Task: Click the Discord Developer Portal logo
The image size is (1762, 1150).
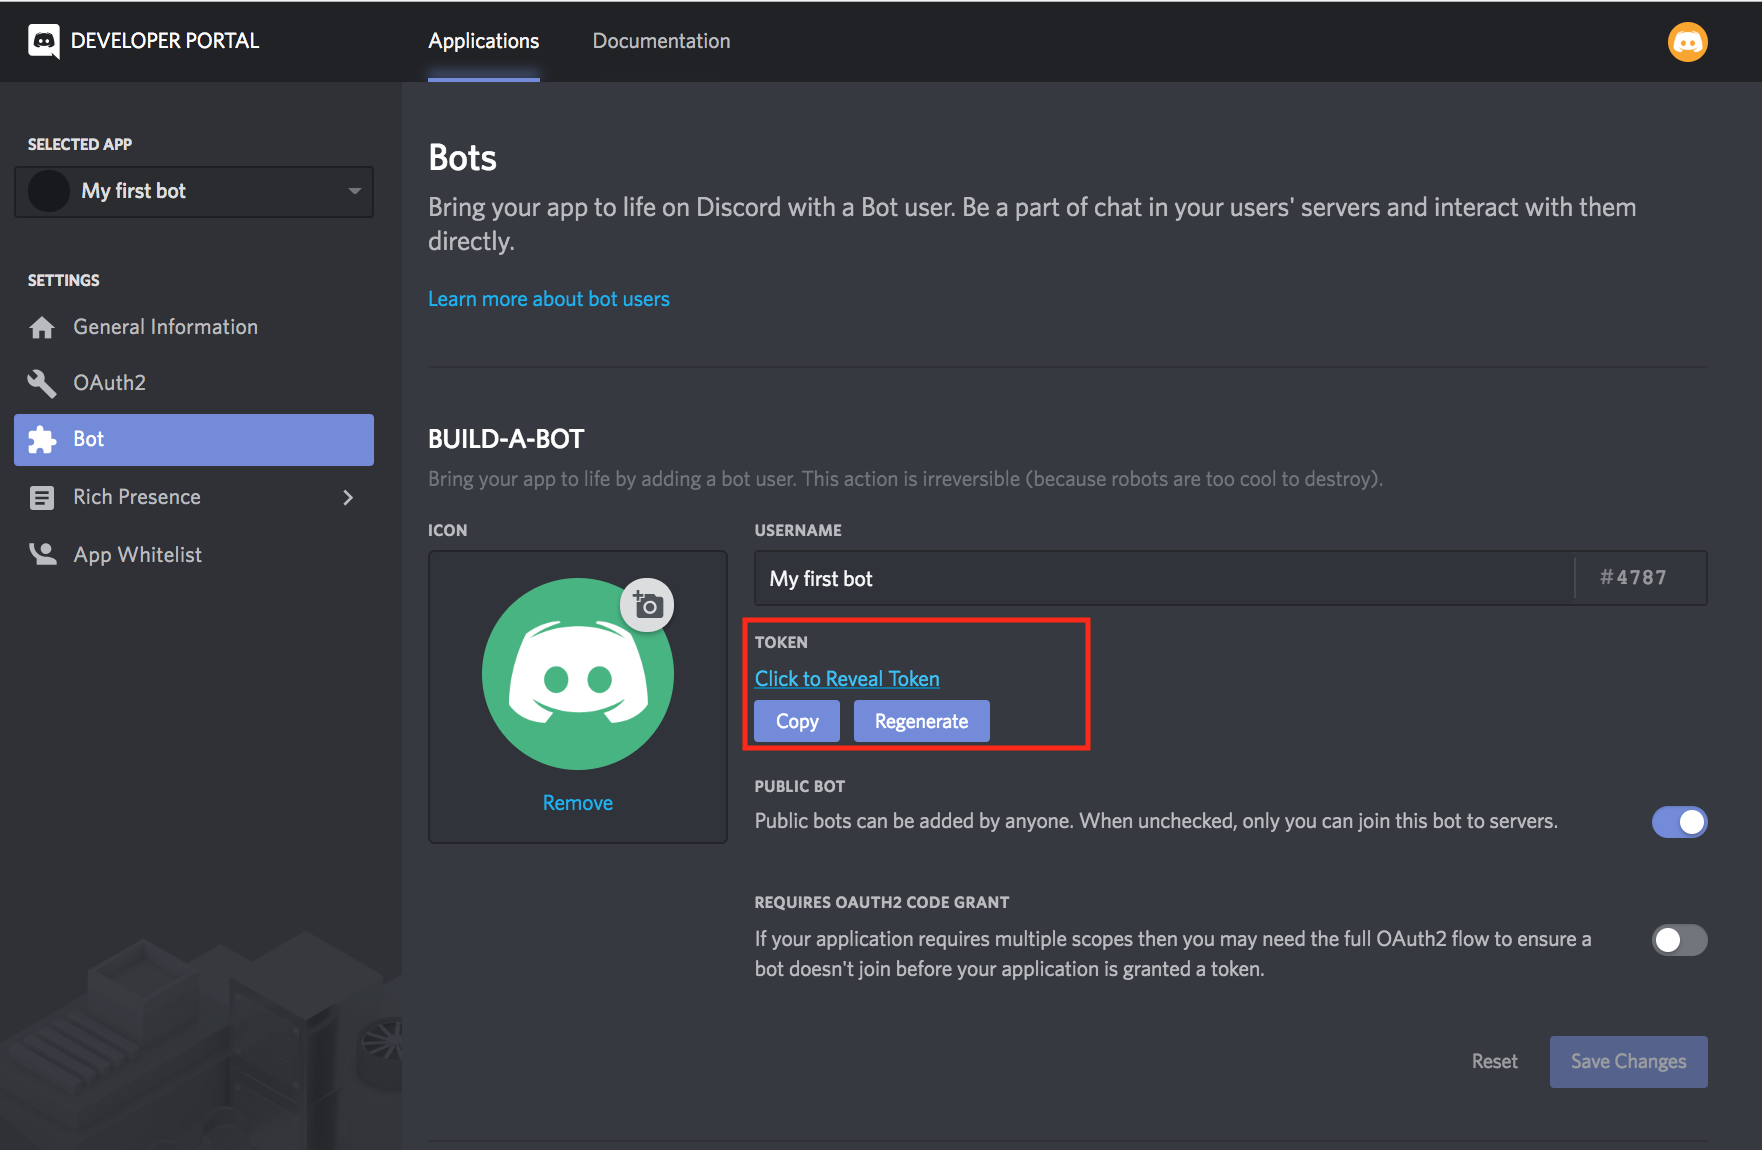Action: (x=44, y=41)
